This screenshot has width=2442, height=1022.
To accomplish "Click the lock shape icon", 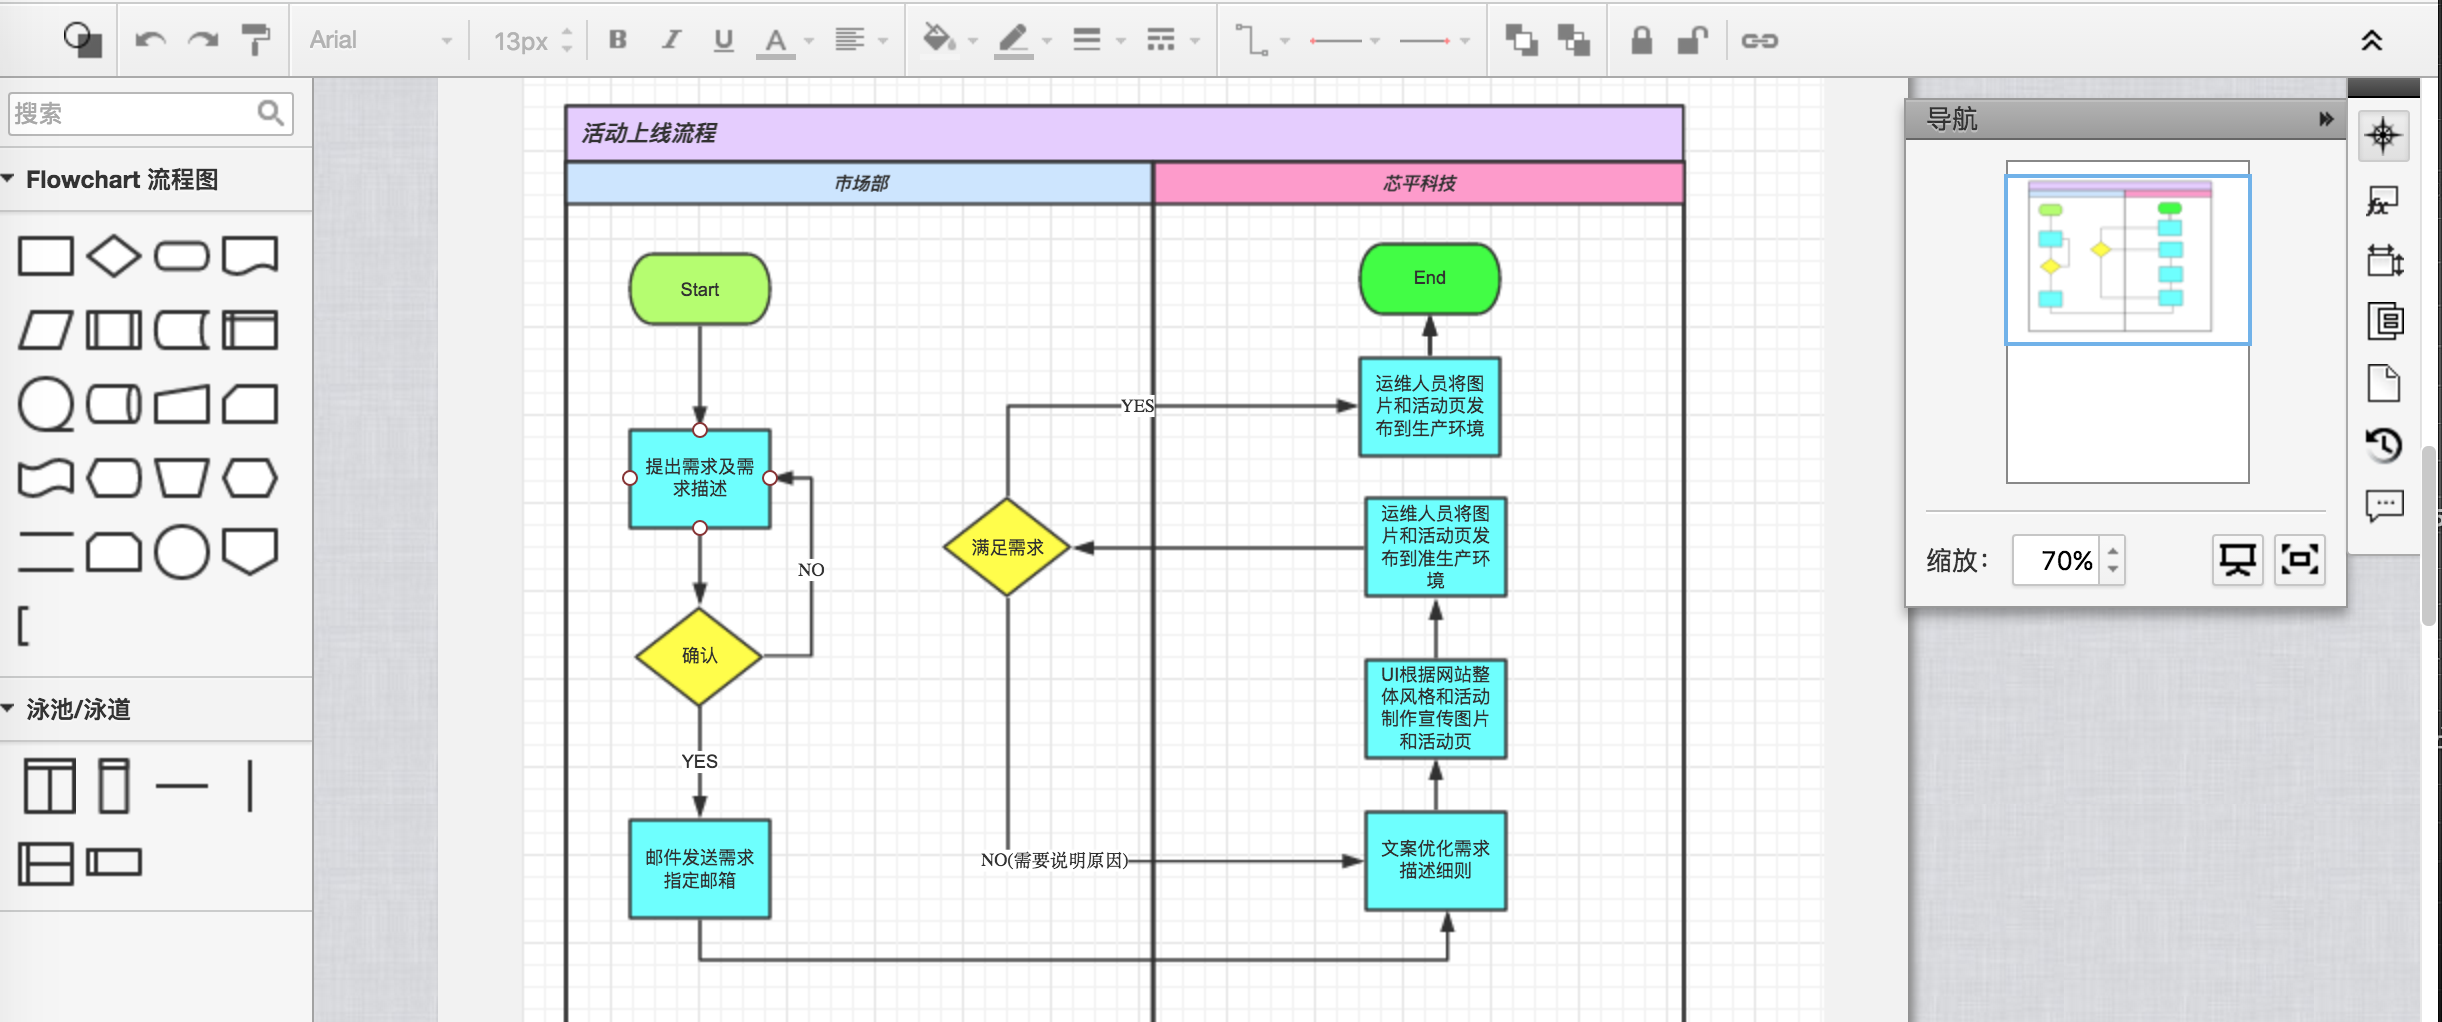I will point(1641,40).
